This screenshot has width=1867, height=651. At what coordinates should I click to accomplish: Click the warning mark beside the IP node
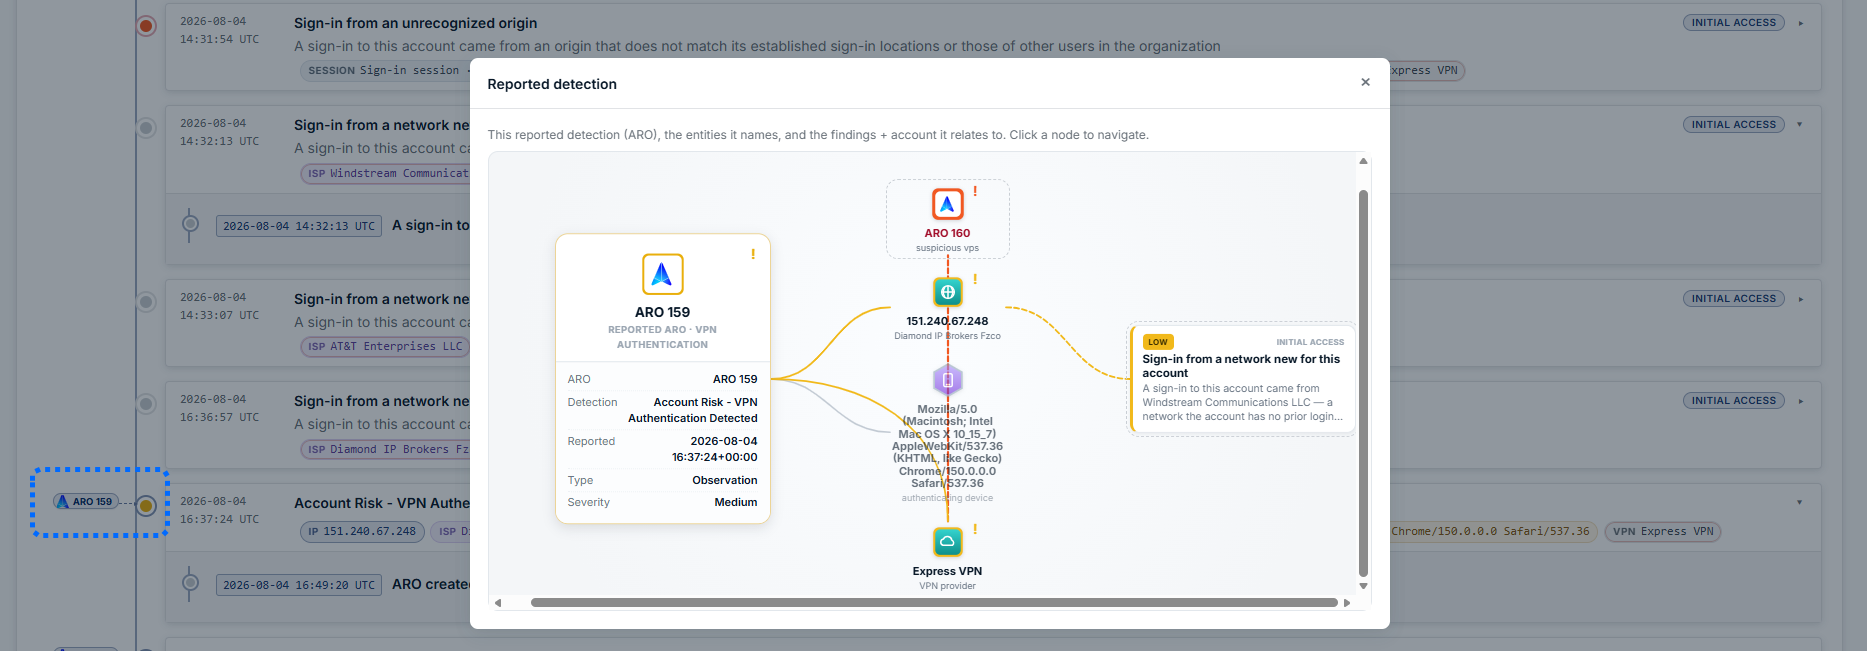click(975, 279)
